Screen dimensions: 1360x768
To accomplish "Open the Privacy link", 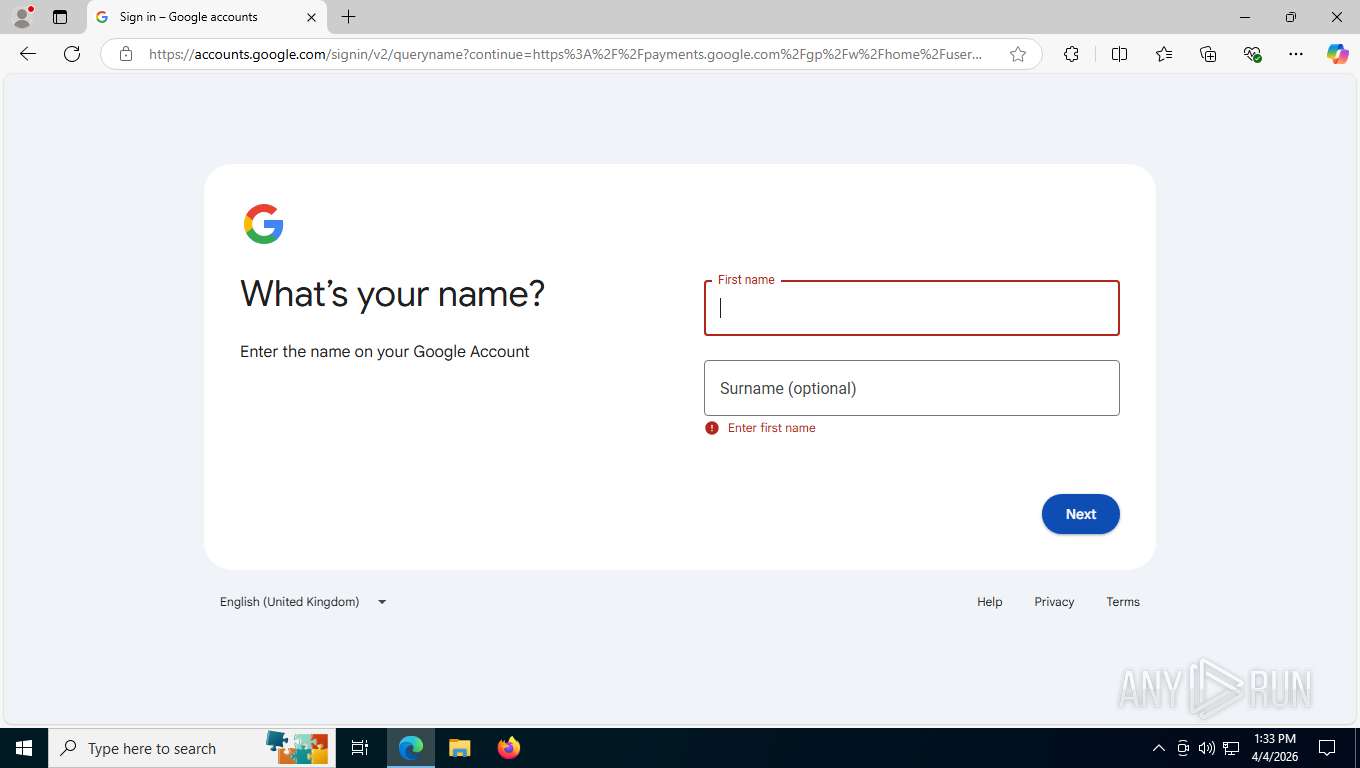I will click(x=1054, y=602).
